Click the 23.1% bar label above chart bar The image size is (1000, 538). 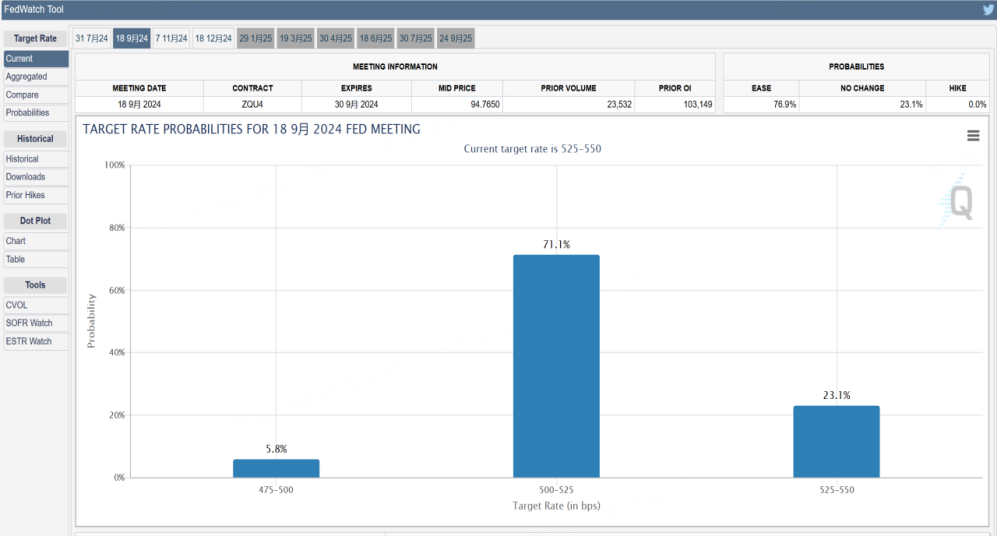(x=836, y=395)
